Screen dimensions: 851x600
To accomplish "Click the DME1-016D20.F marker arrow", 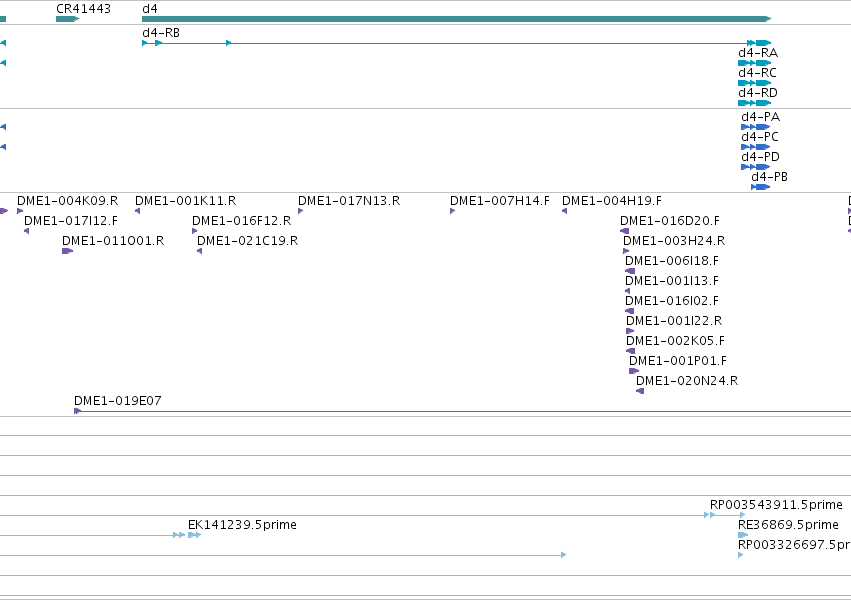I will pyautogui.click(x=625, y=231).
